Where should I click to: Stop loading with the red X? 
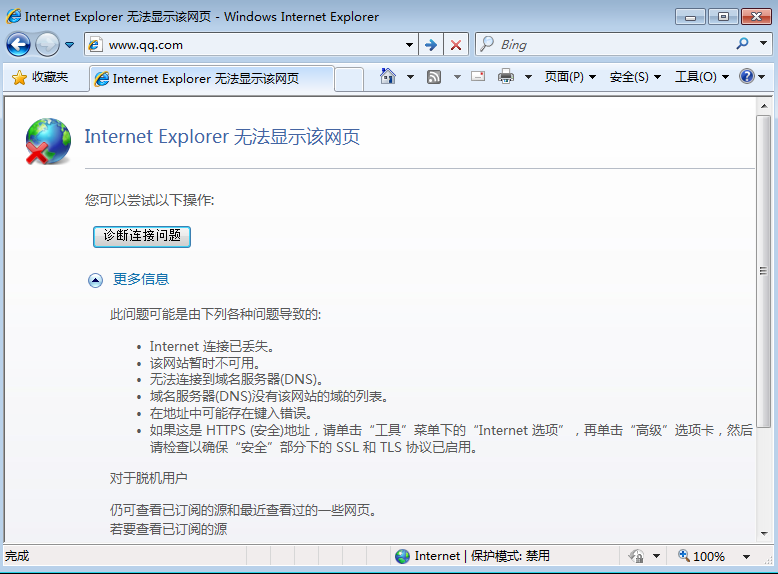[455, 45]
